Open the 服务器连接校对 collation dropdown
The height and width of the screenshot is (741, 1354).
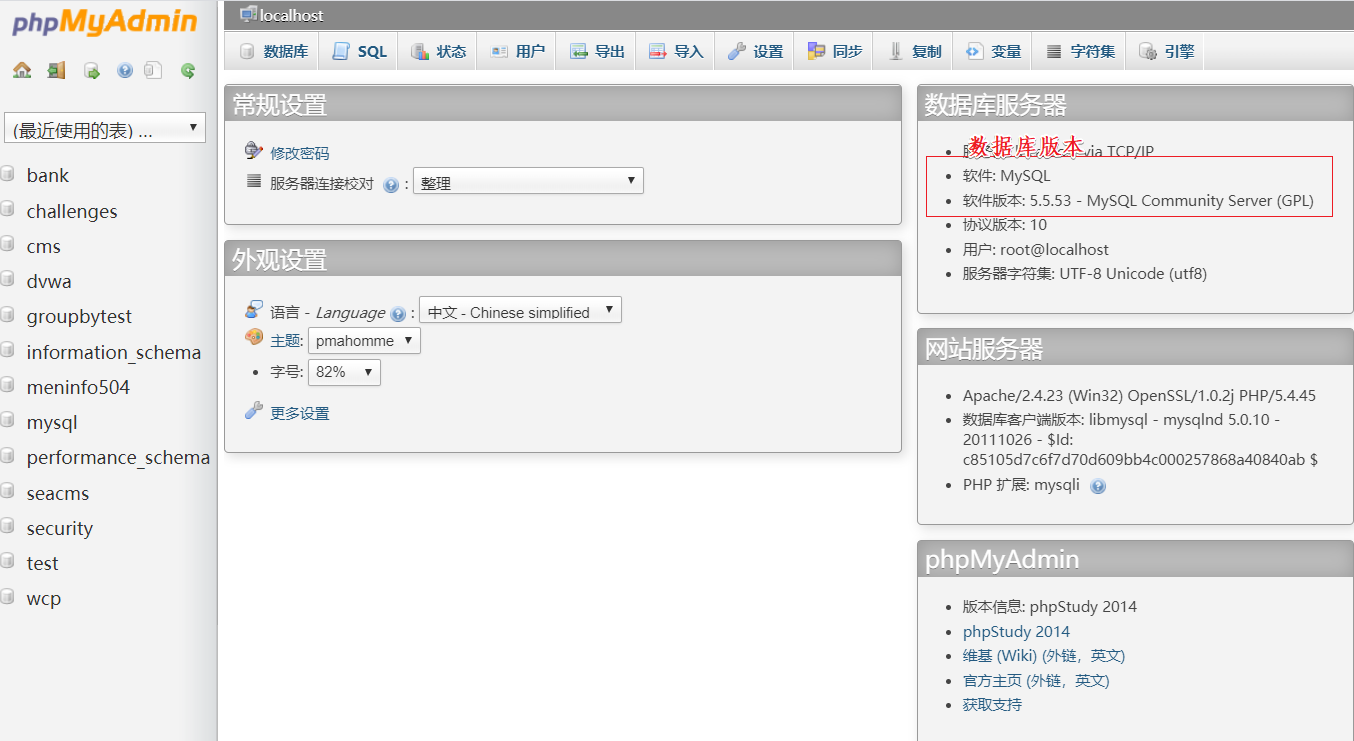[528, 181]
